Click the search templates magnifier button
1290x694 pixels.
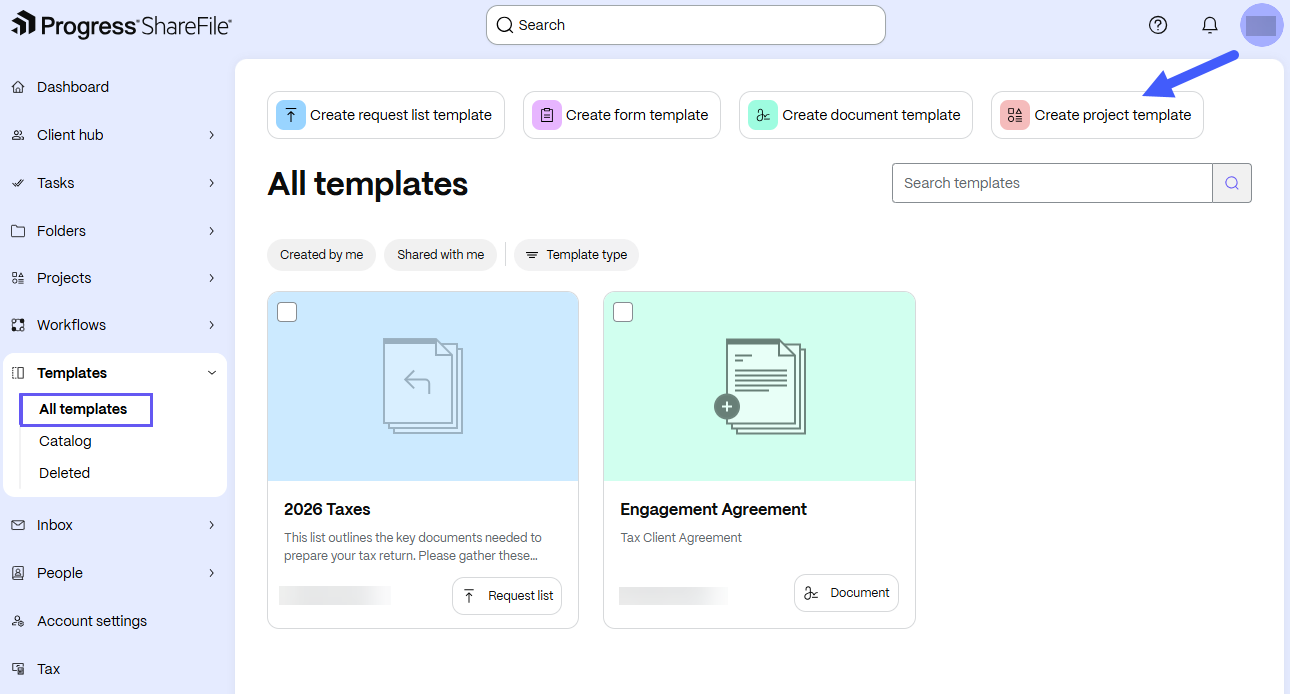[1232, 183]
